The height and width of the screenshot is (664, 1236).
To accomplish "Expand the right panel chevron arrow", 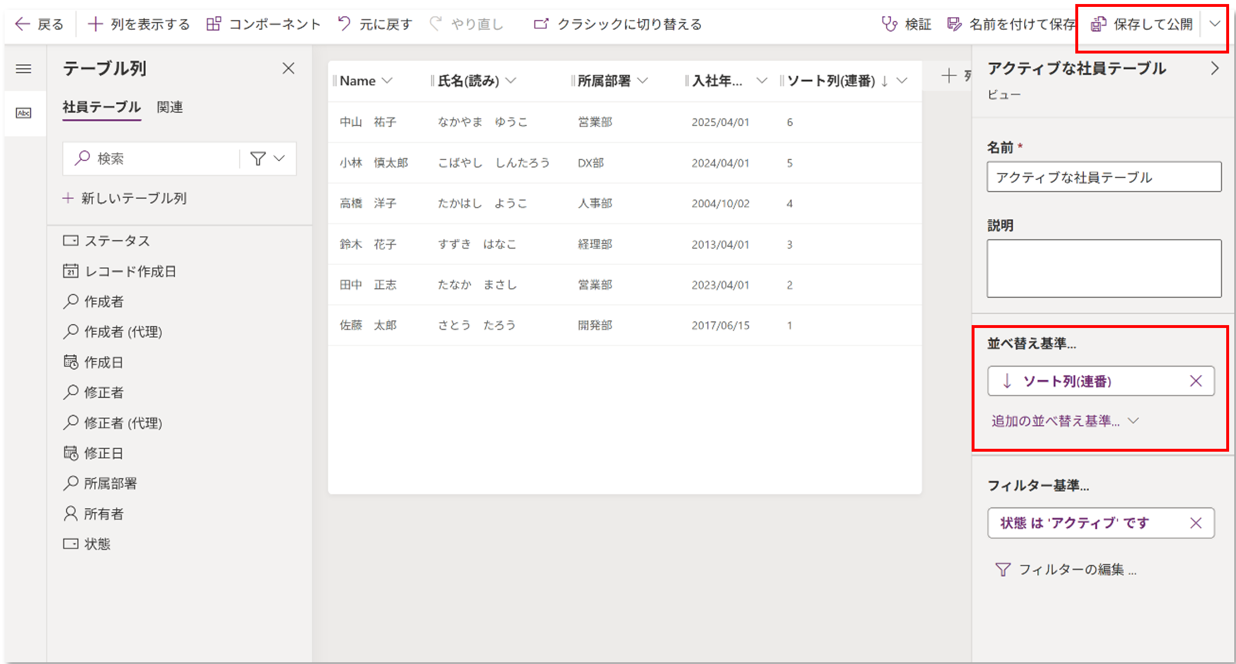I will [1215, 68].
